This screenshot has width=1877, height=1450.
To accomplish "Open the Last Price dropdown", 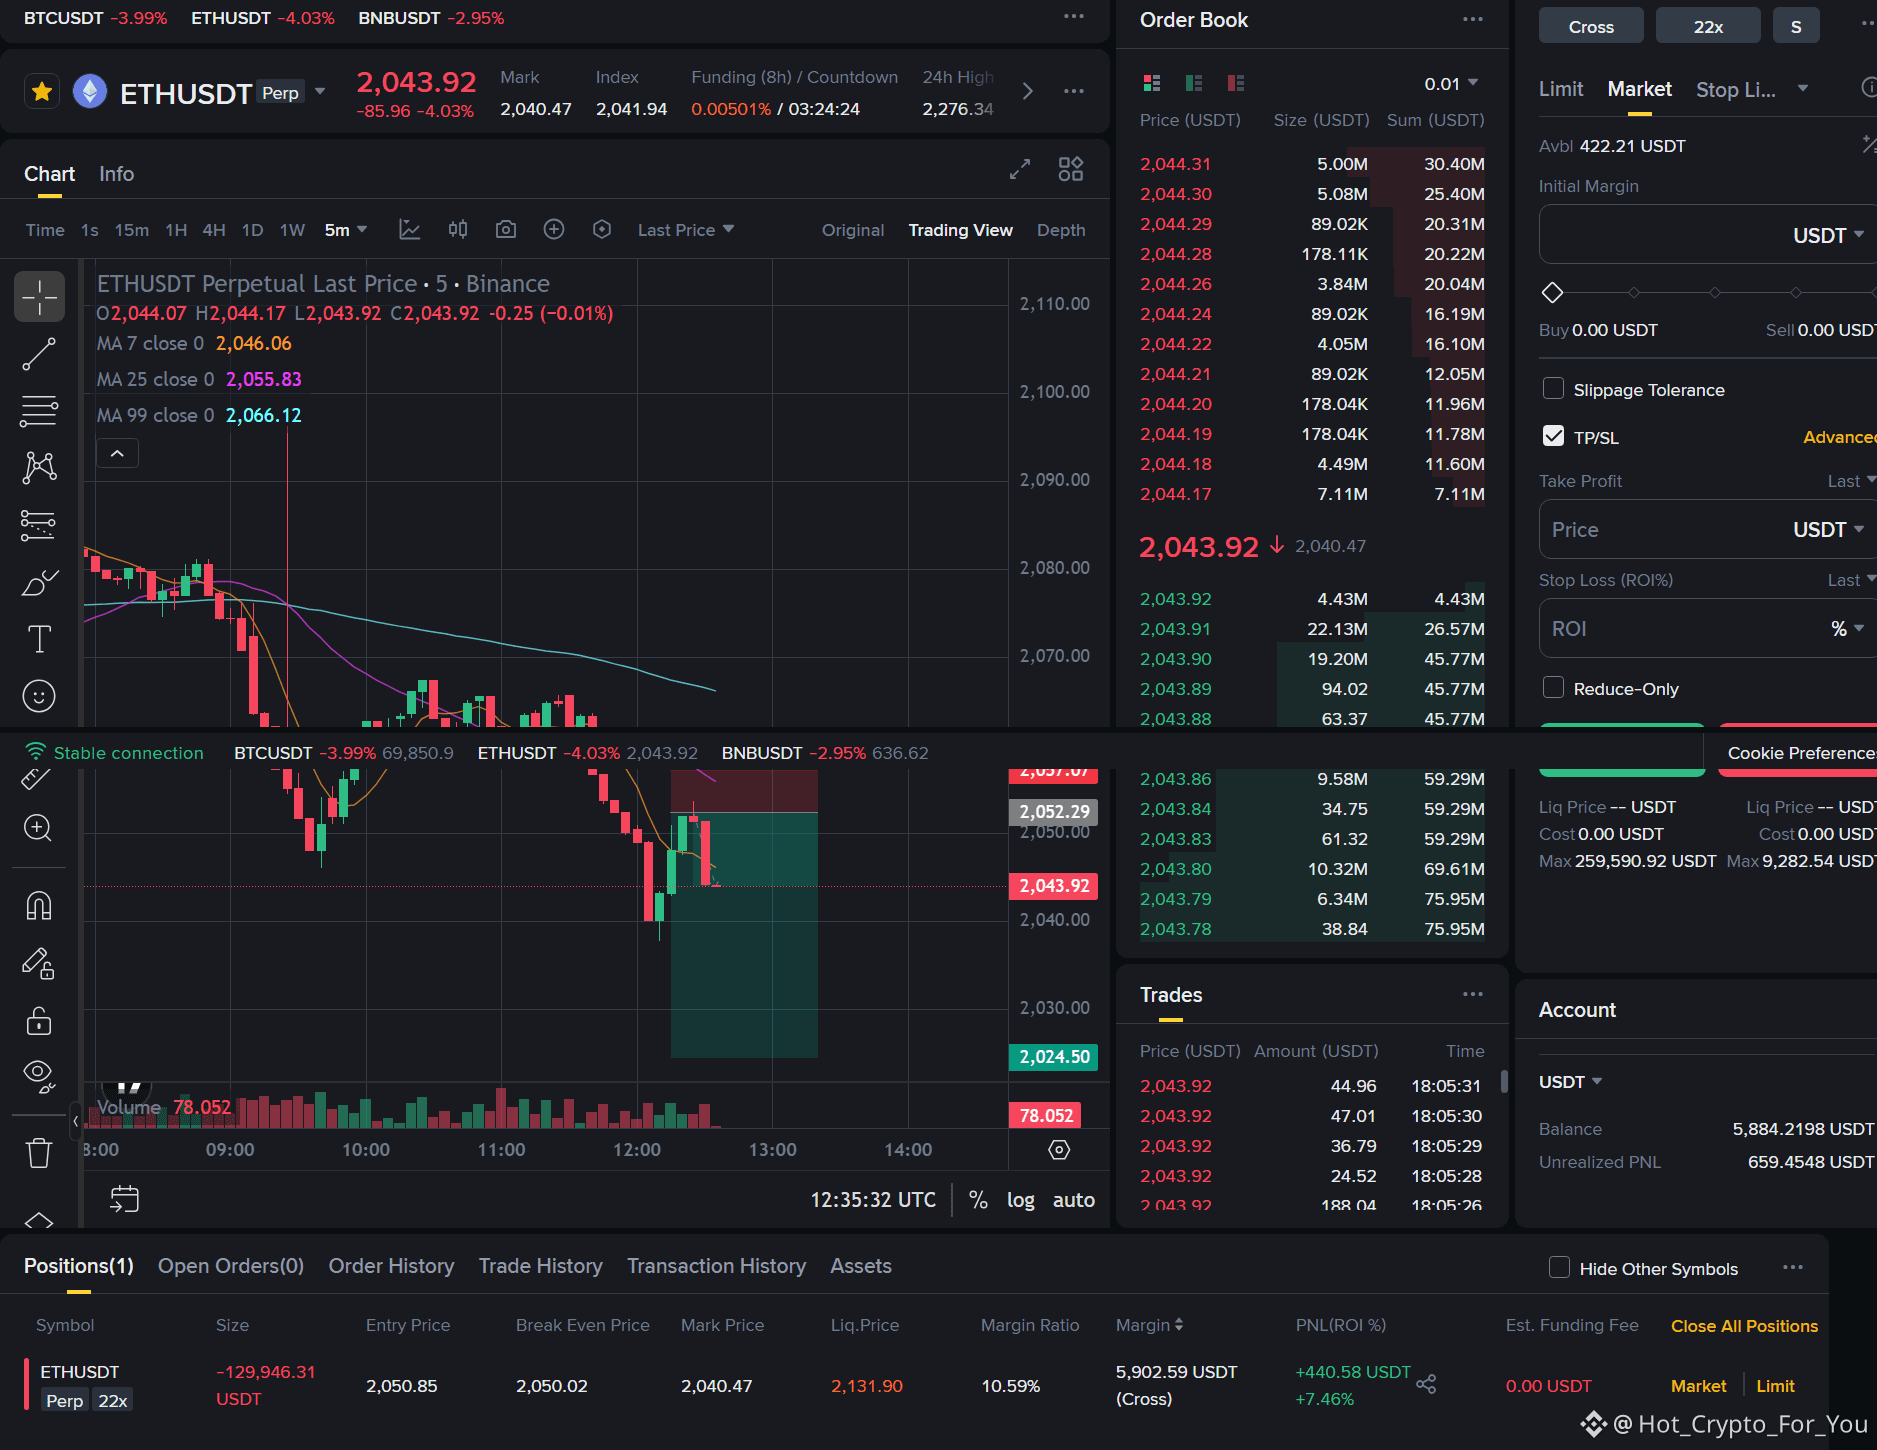I will coord(686,230).
